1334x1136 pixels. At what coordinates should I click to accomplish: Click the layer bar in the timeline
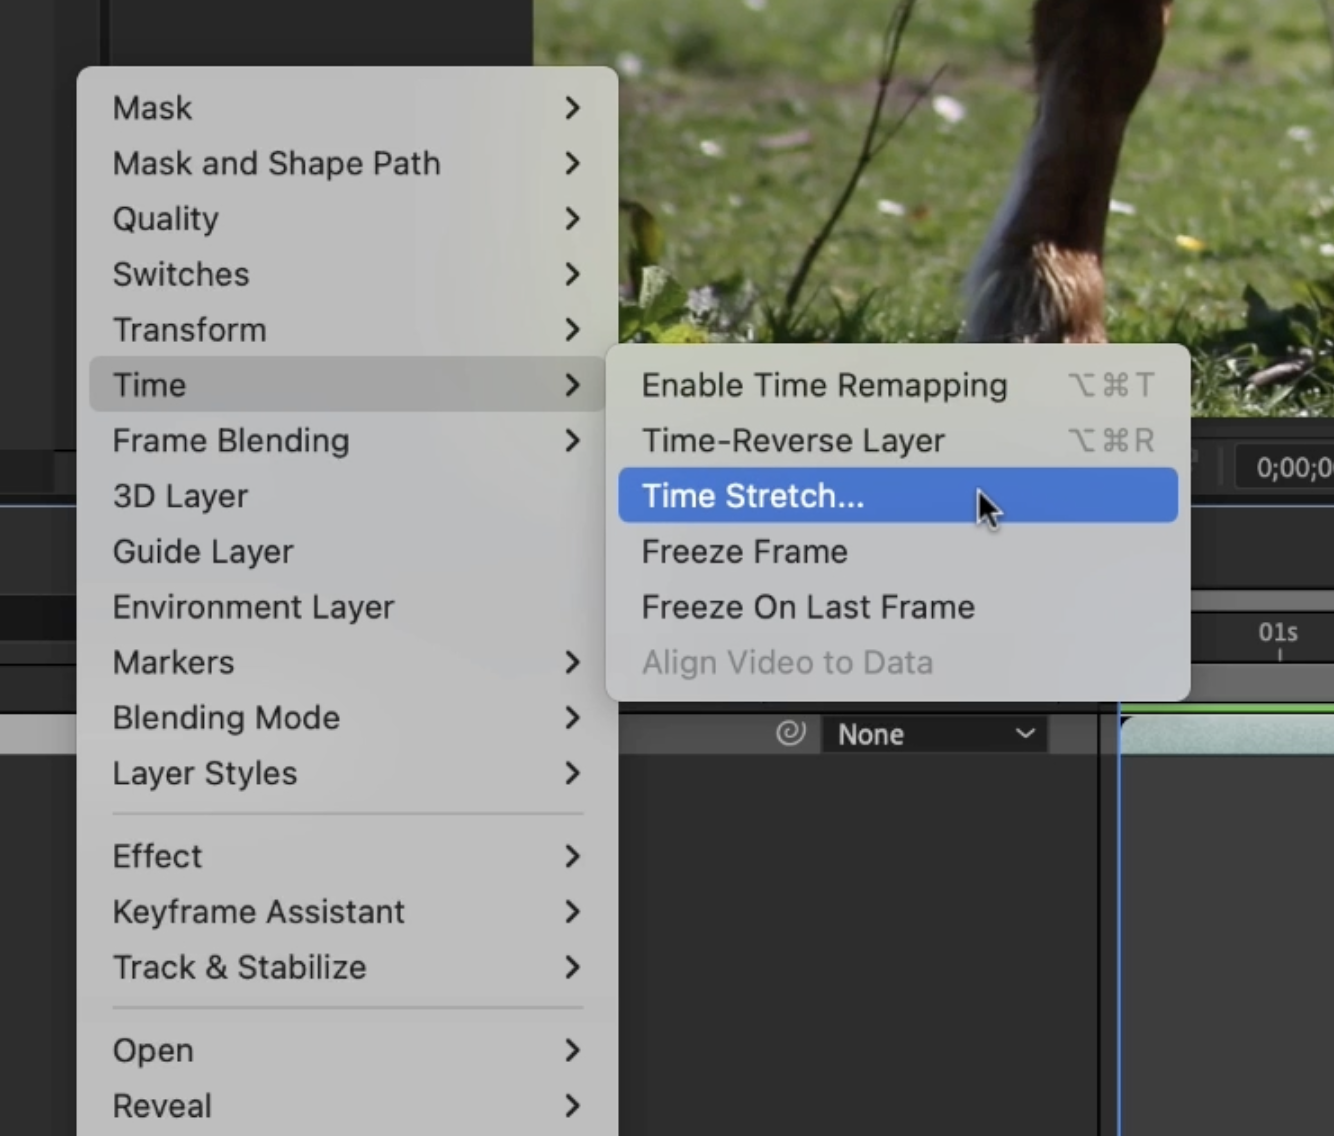tap(1227, 735)
